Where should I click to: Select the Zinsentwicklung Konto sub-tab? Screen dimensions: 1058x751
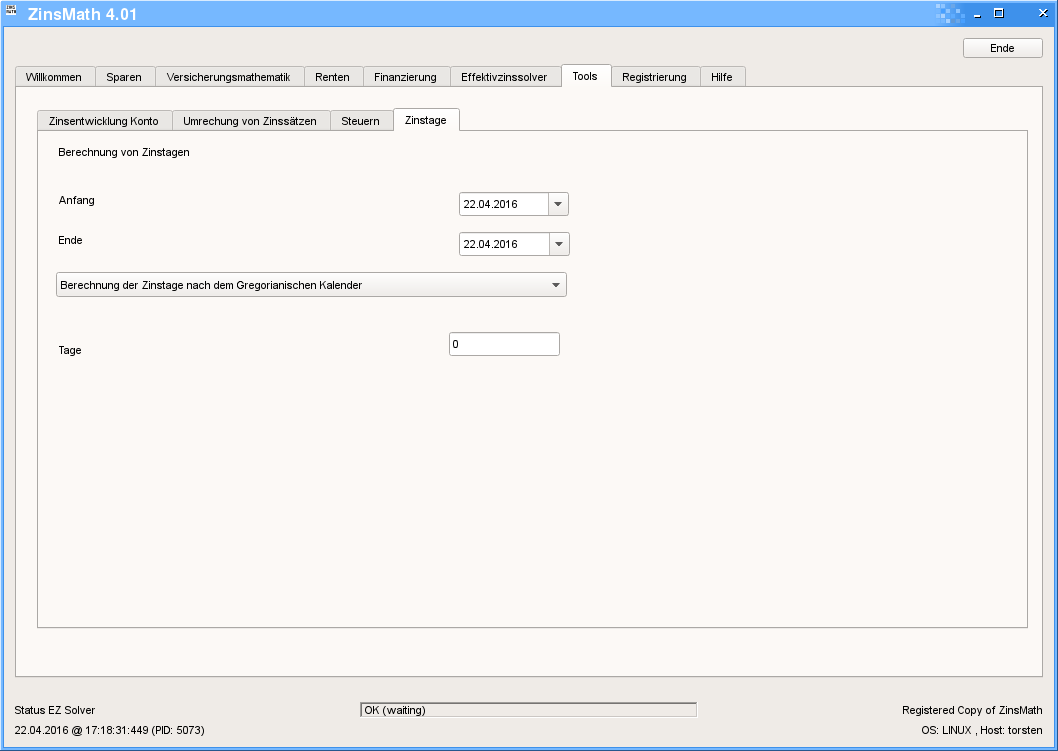[x=104, y=121]
